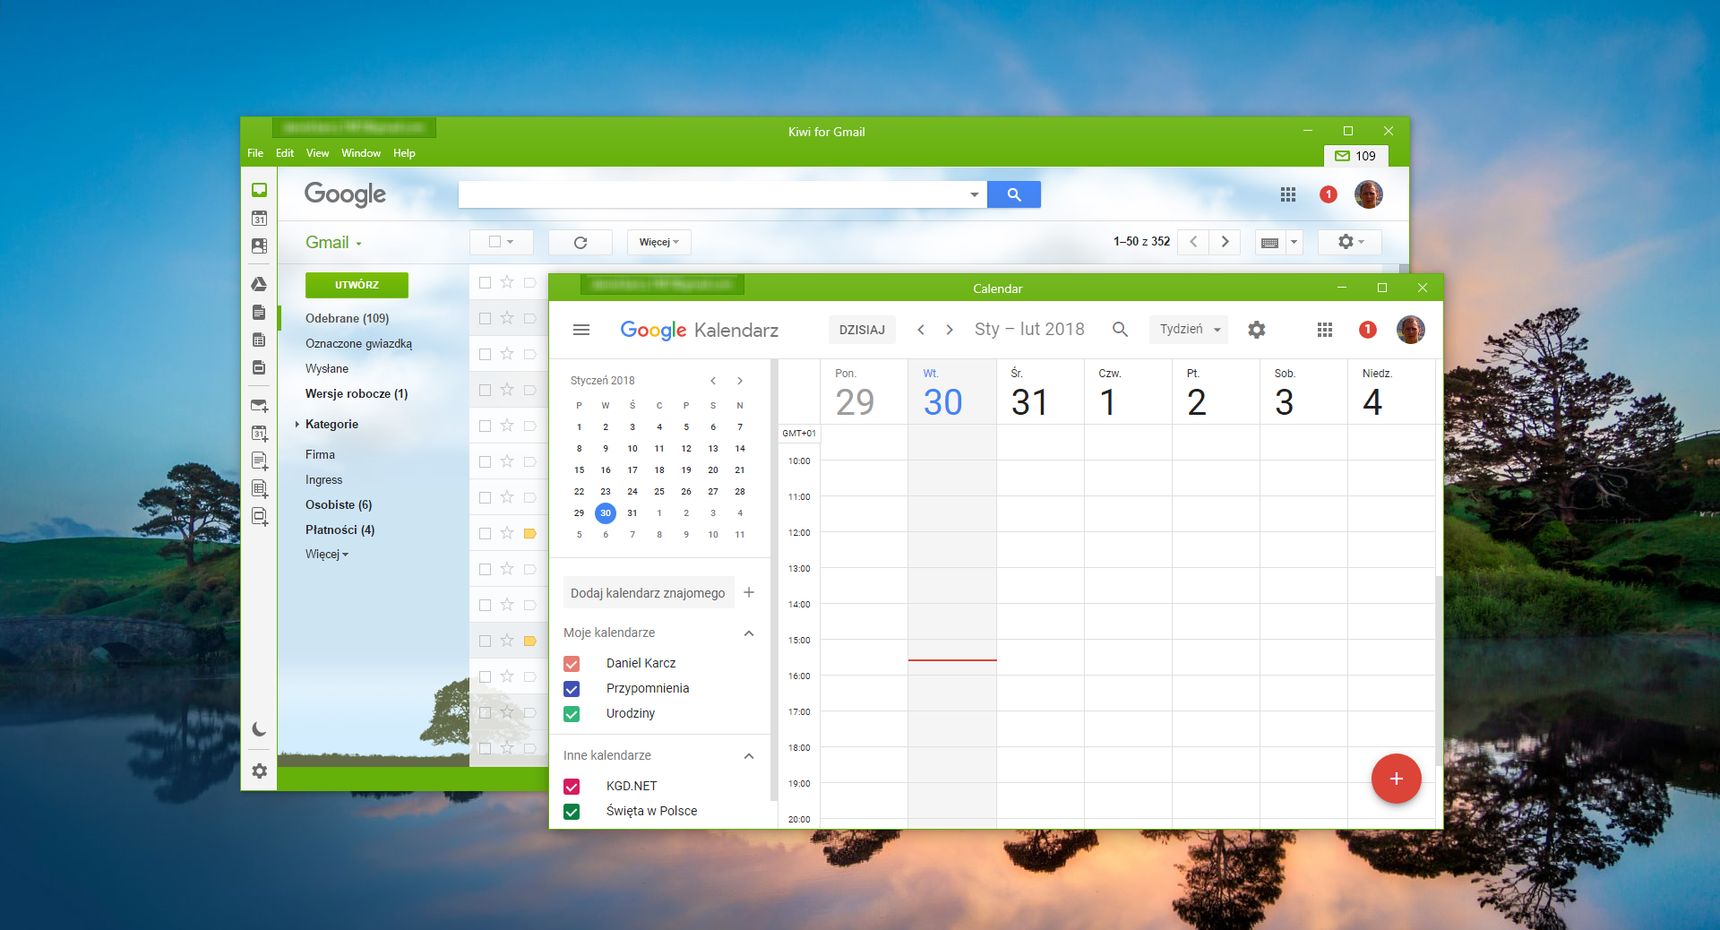This screenshot has width=1720, height=930.
Task: Open the search options arrow in Gmail
Action: click(x=974, y=195)
